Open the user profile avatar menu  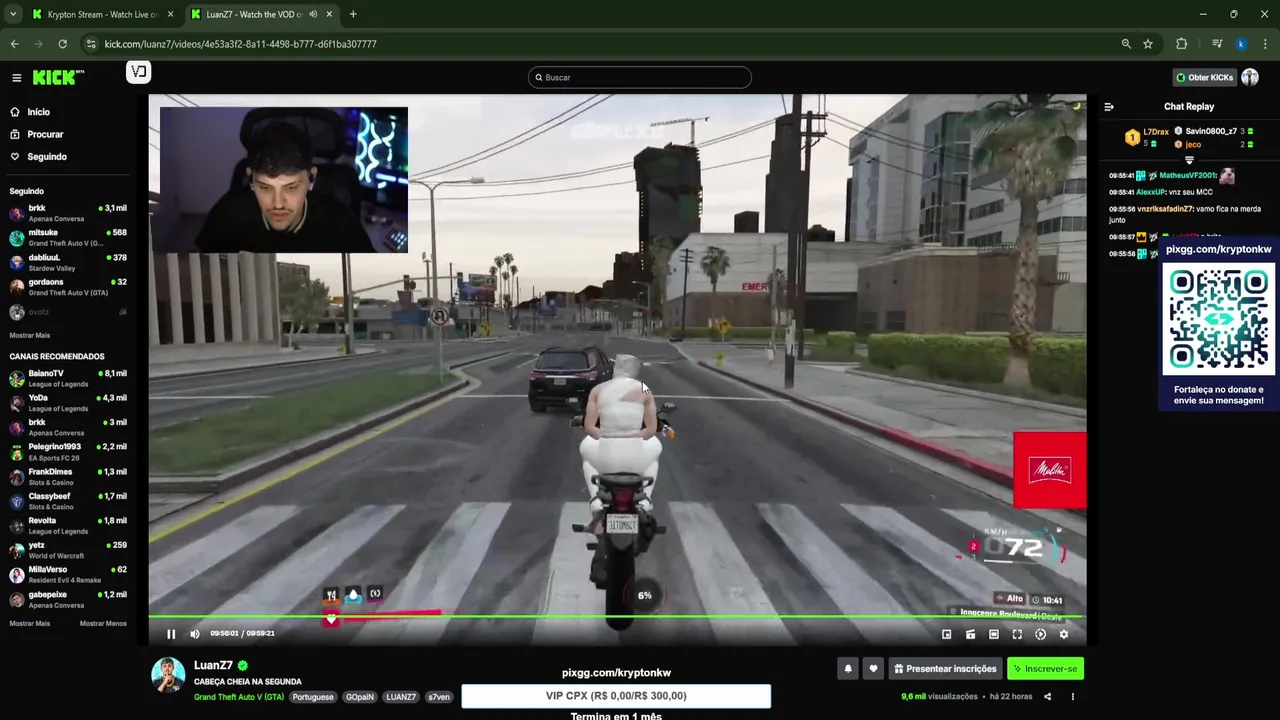tap(1250, 77)
